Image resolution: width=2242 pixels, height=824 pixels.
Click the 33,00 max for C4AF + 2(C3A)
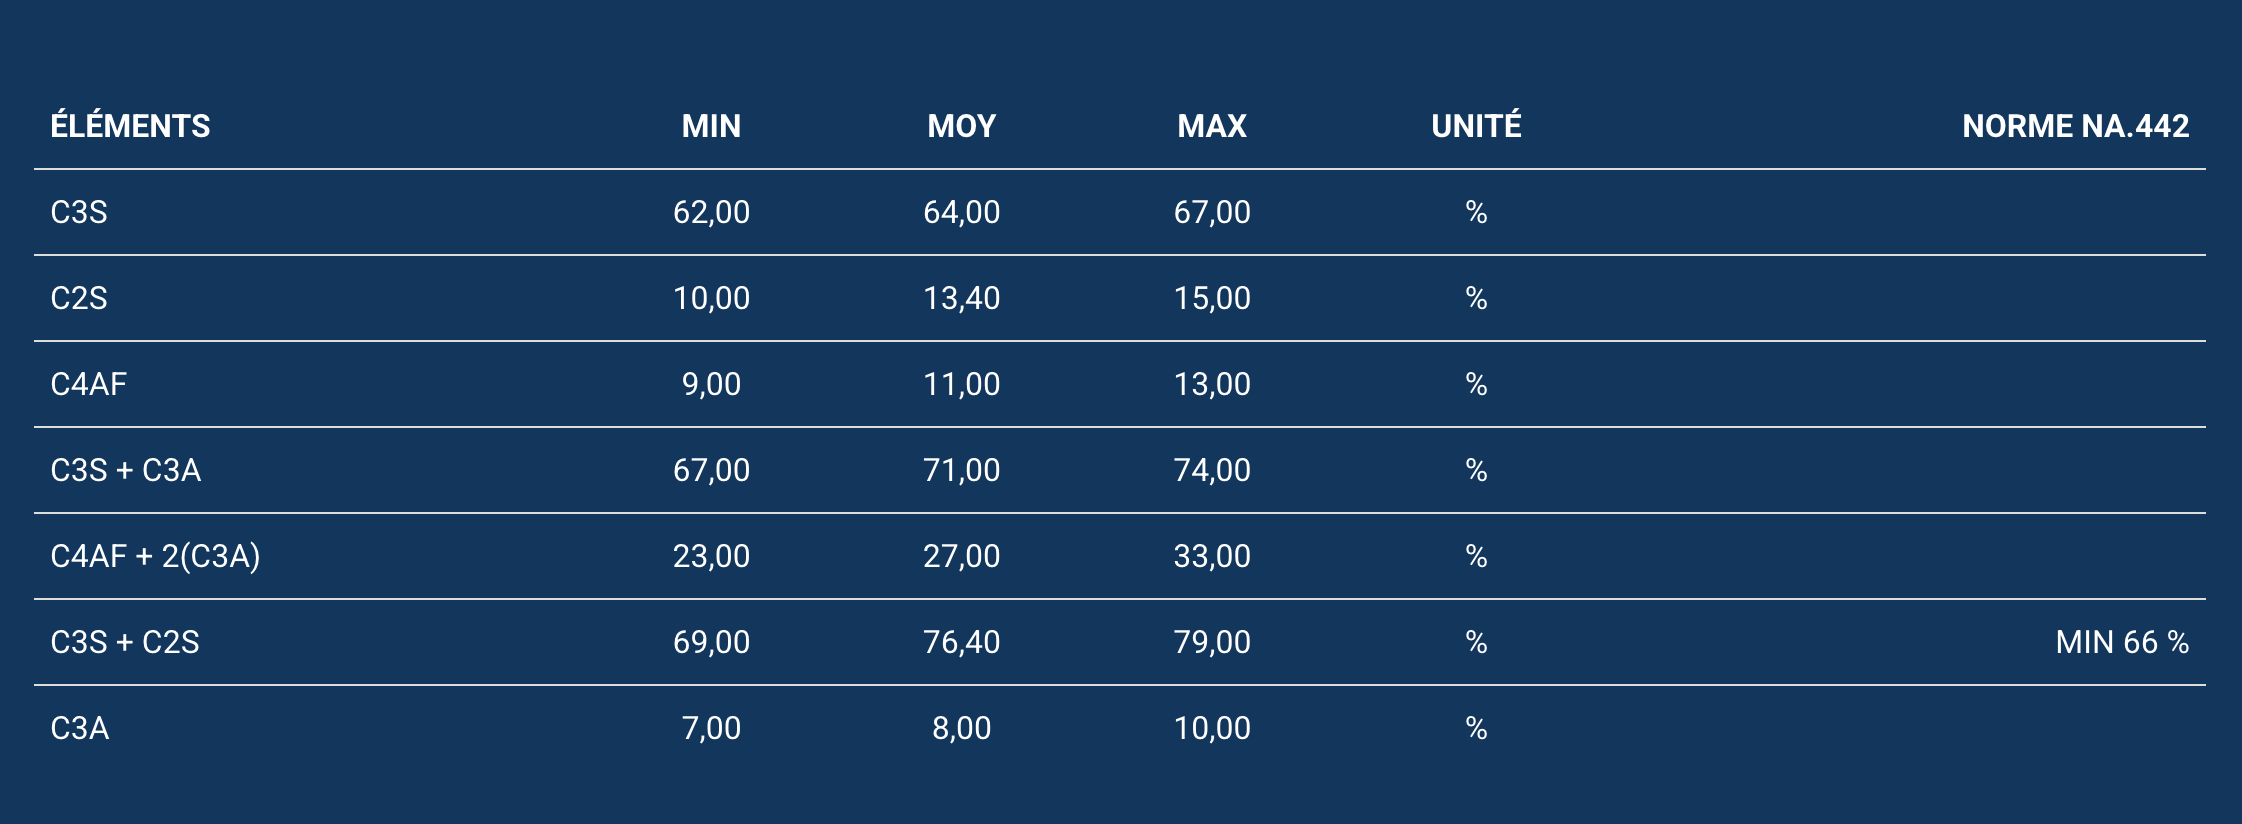click(x=1211, y=556)
